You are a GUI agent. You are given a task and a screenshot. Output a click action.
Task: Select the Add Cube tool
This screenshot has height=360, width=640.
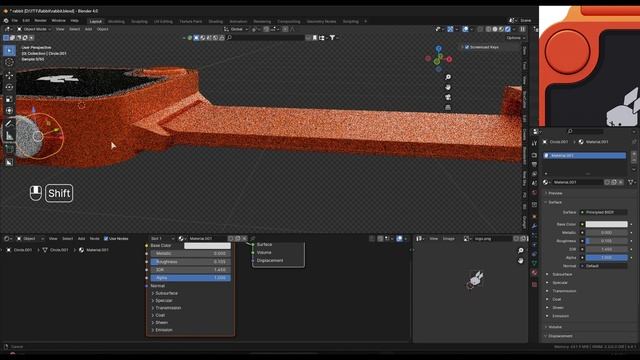point(9,149)
